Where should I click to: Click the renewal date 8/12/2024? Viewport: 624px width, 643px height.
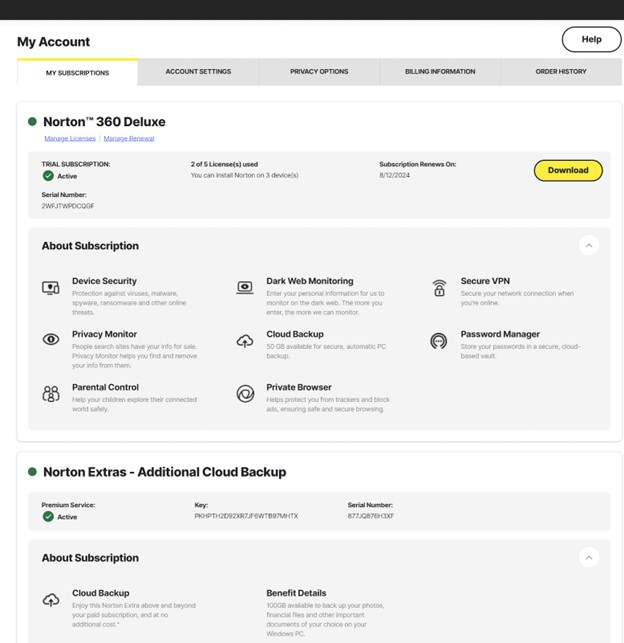(394, 175)
